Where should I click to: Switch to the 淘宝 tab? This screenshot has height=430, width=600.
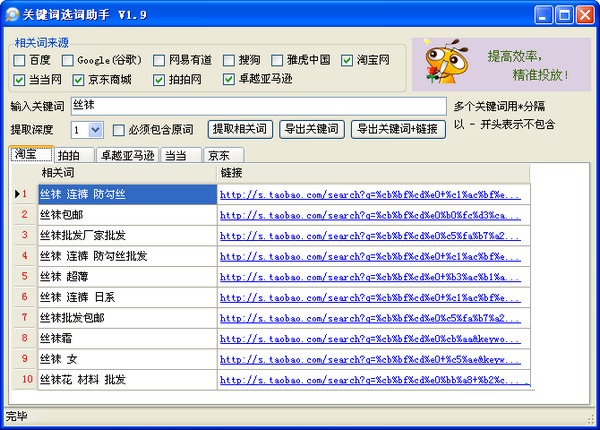tap(31, 154)
